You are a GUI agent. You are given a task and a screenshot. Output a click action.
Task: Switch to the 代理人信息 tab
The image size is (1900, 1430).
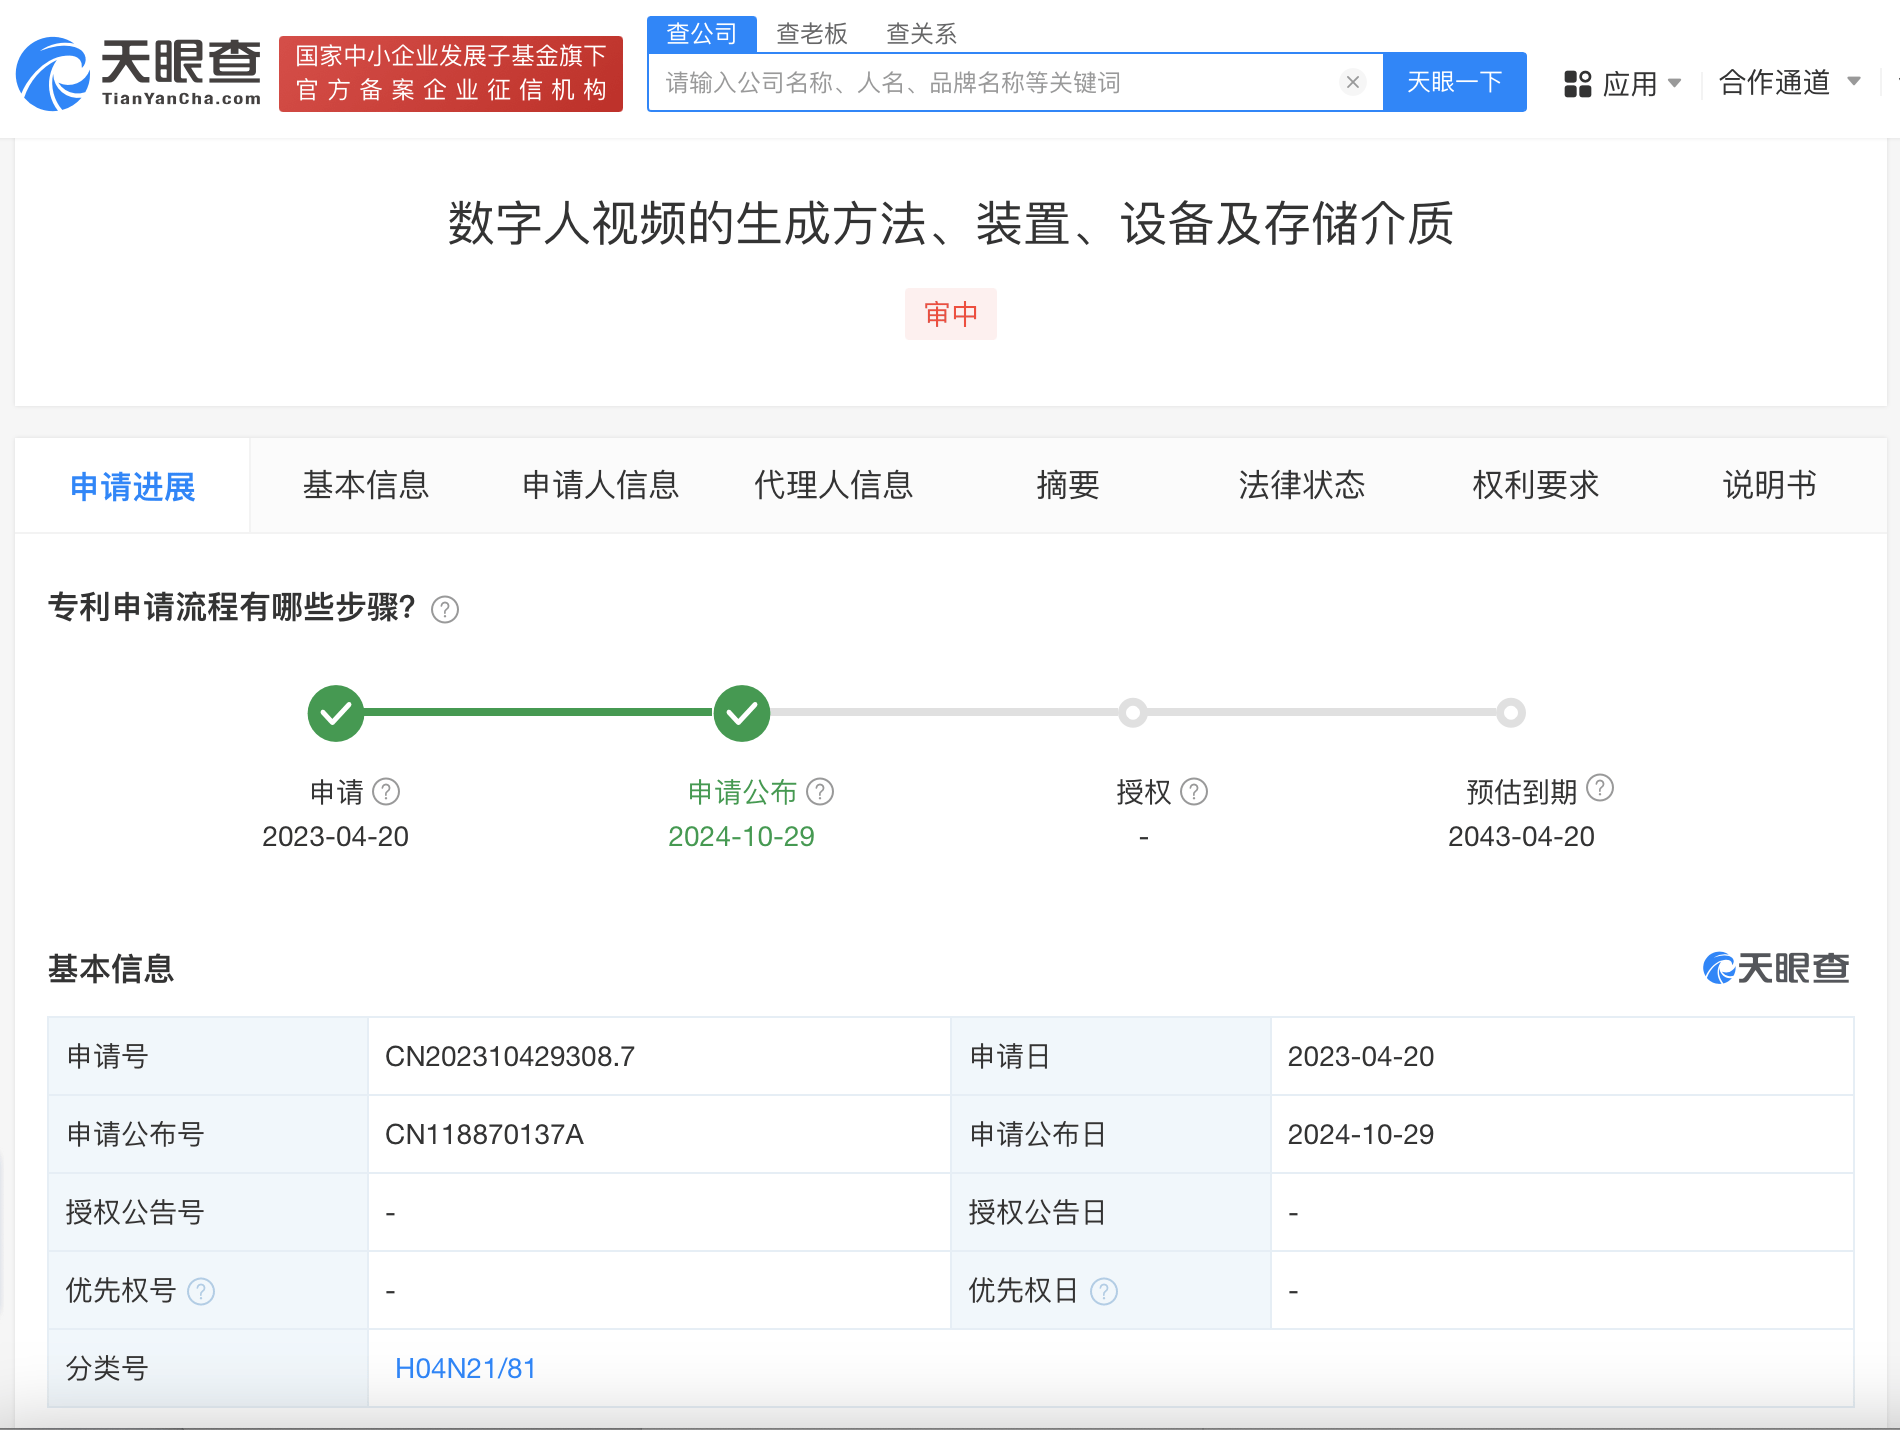point(834,485)
